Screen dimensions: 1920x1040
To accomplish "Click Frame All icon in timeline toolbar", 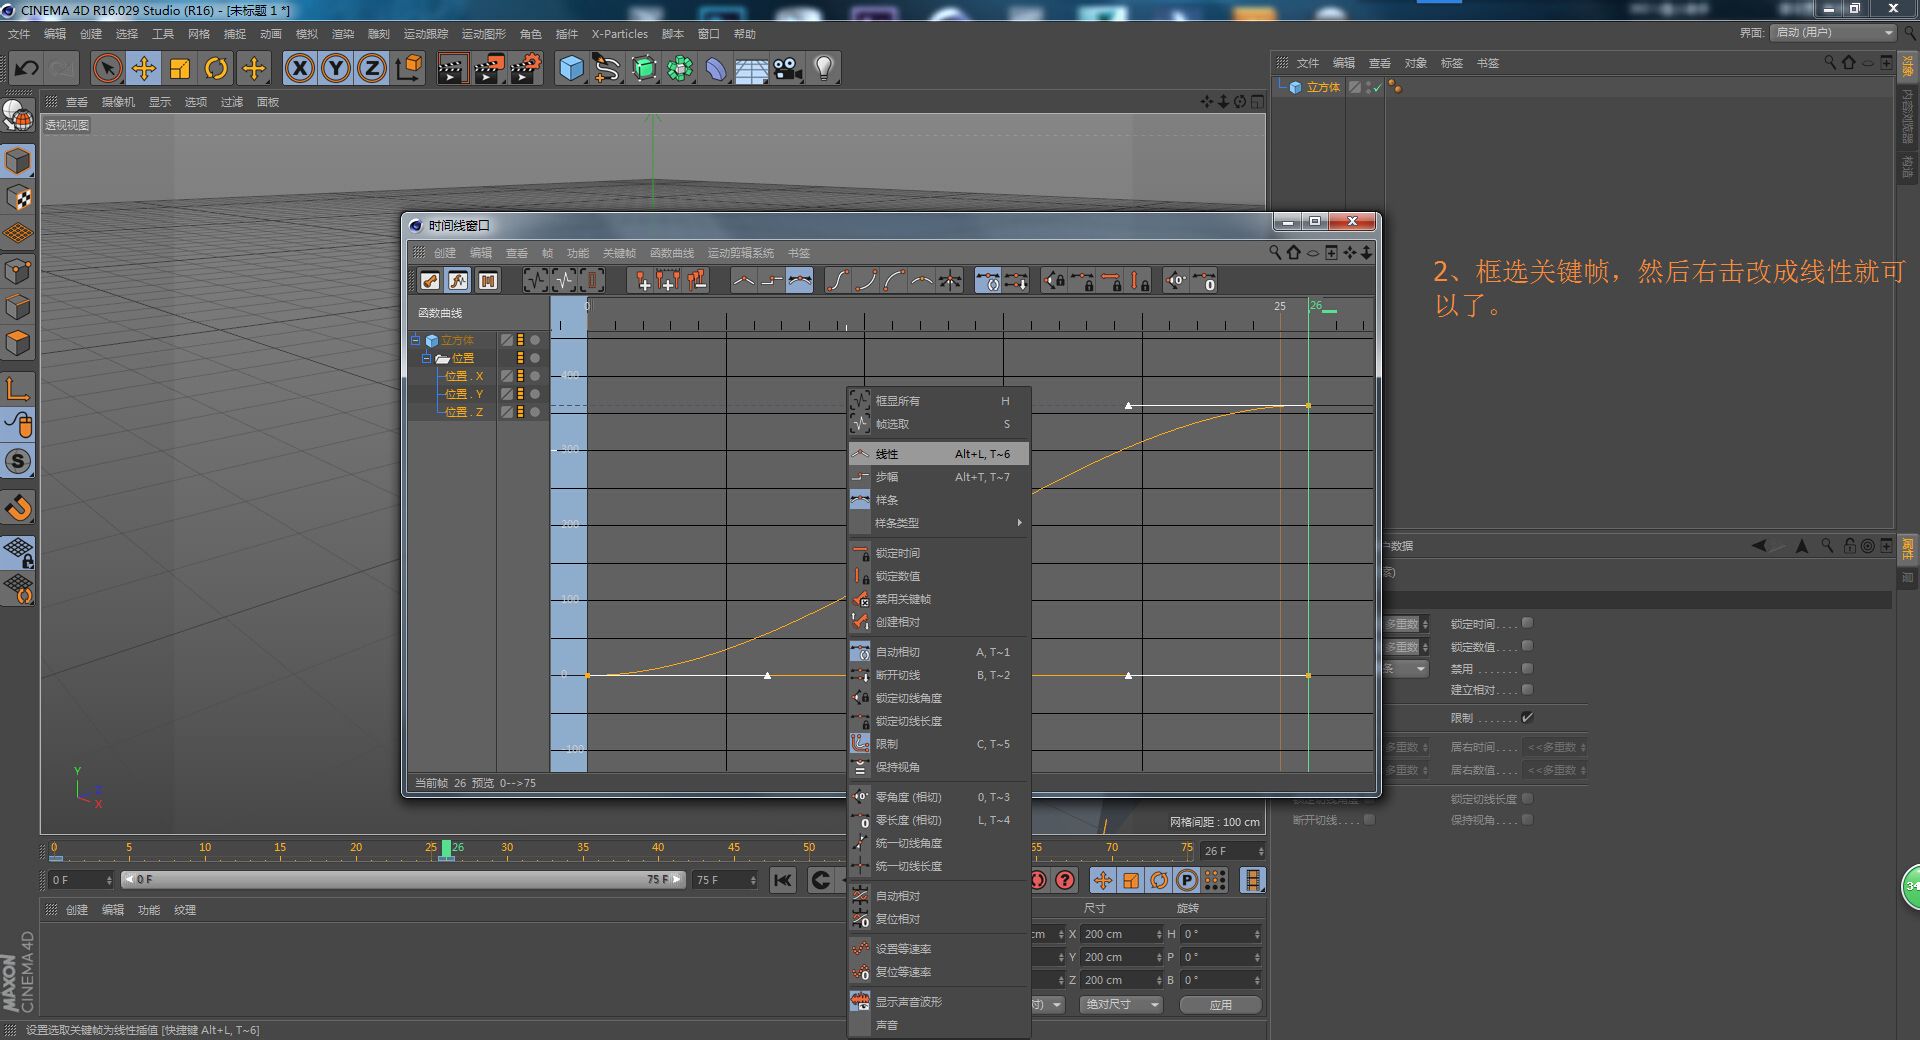I will [x=536, y=281].
